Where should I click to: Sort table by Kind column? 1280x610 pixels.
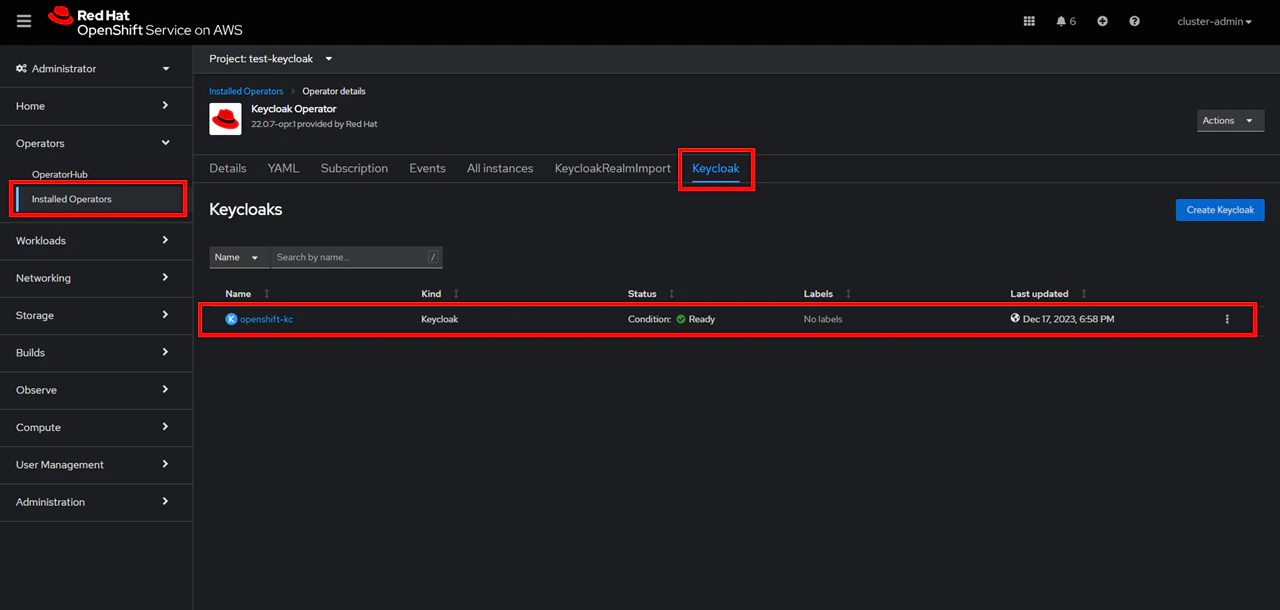point(441,294)
